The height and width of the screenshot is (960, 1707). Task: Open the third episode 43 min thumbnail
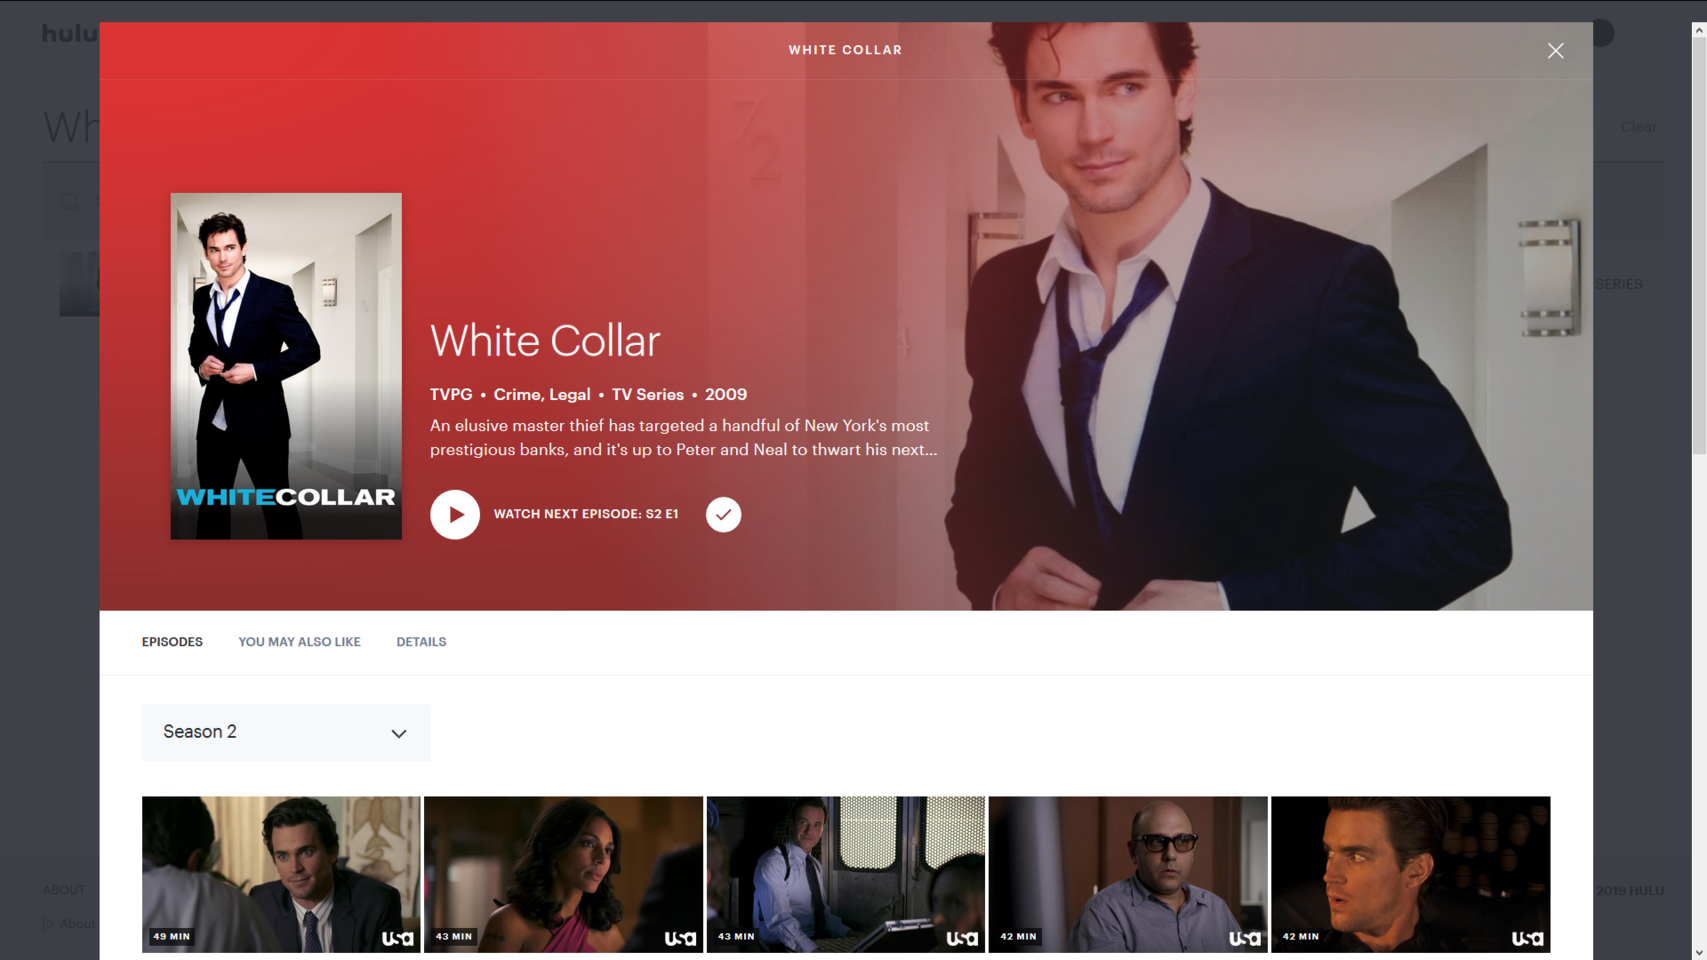tap(845, 873)
